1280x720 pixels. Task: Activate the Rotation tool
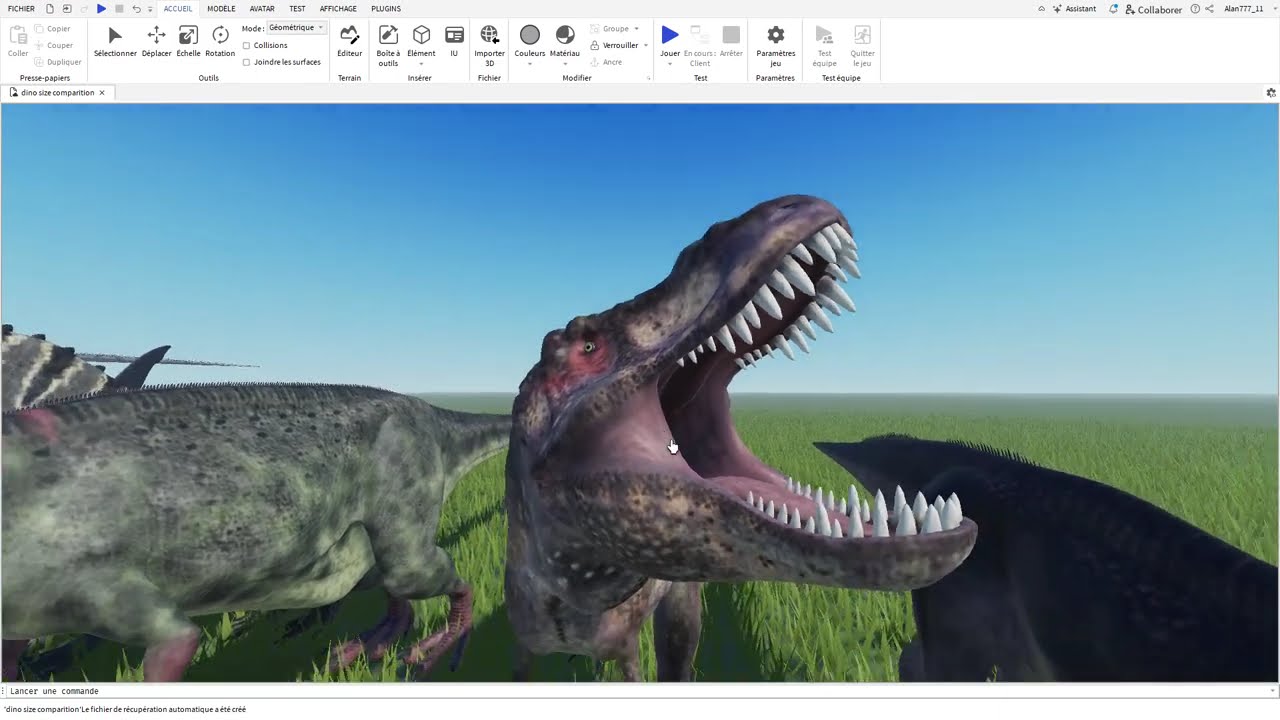pyautogui.click(x=220, y=41)
